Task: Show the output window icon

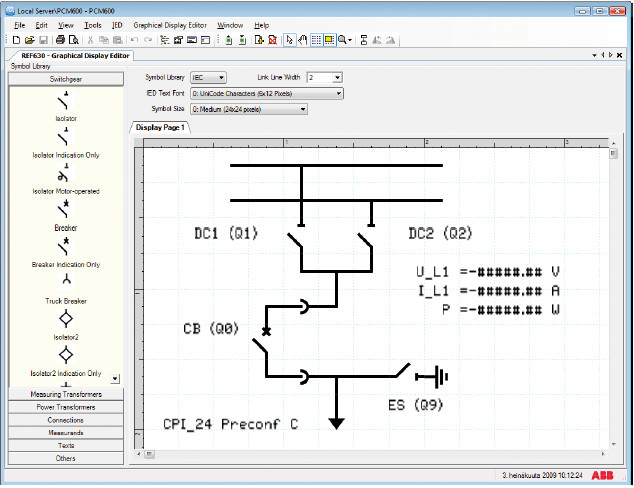Action: [x=192, y=40]
